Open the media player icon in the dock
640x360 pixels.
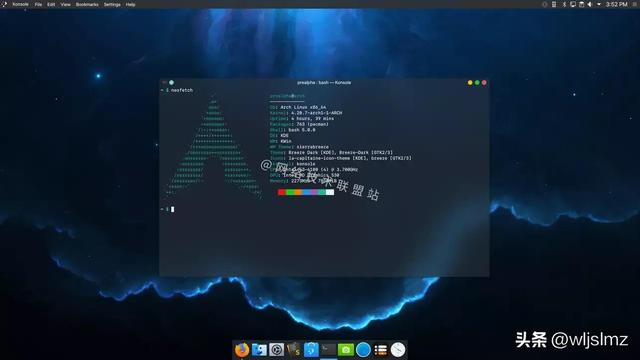276,350
